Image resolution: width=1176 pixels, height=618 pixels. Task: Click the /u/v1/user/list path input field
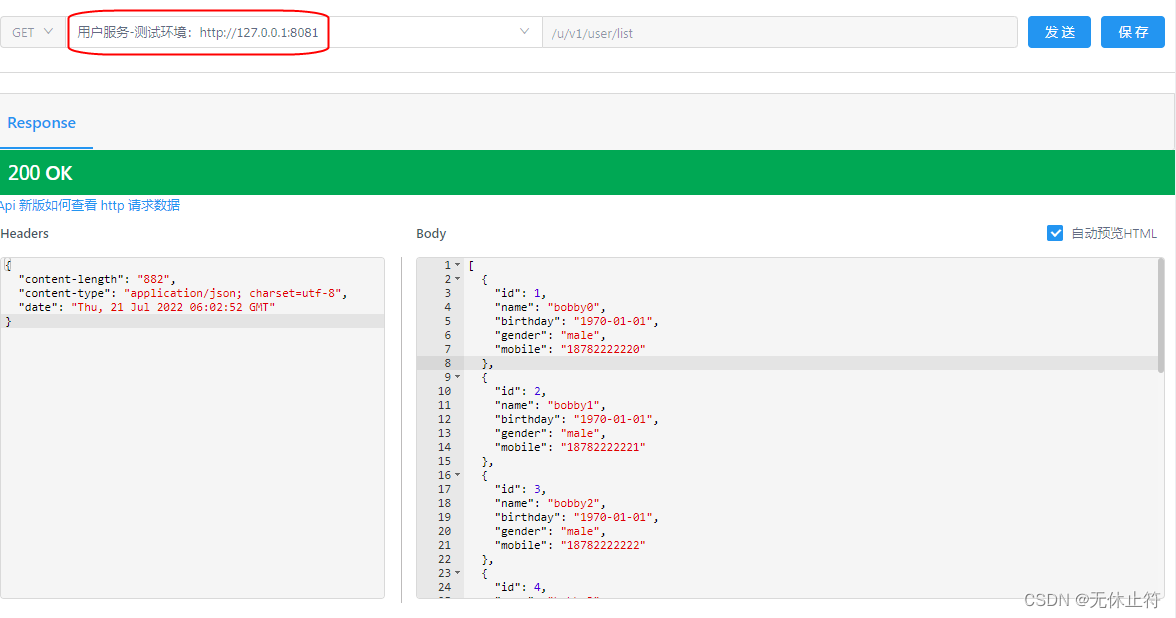coord(780,33)
